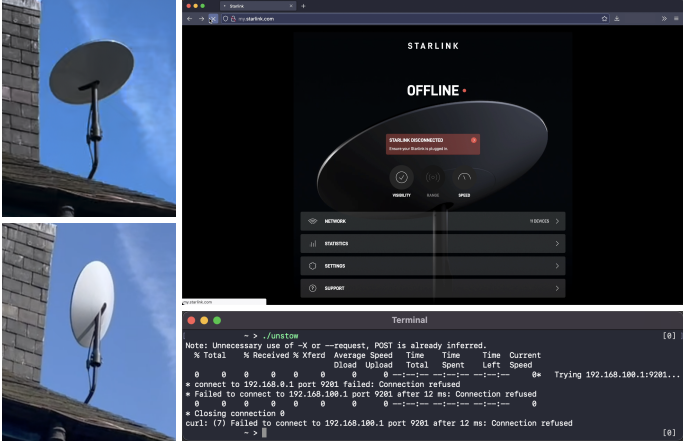The width and height of the screenshot is (683, 441).
Task: Click the Speed gauge icon
Action: click(464, 177)
